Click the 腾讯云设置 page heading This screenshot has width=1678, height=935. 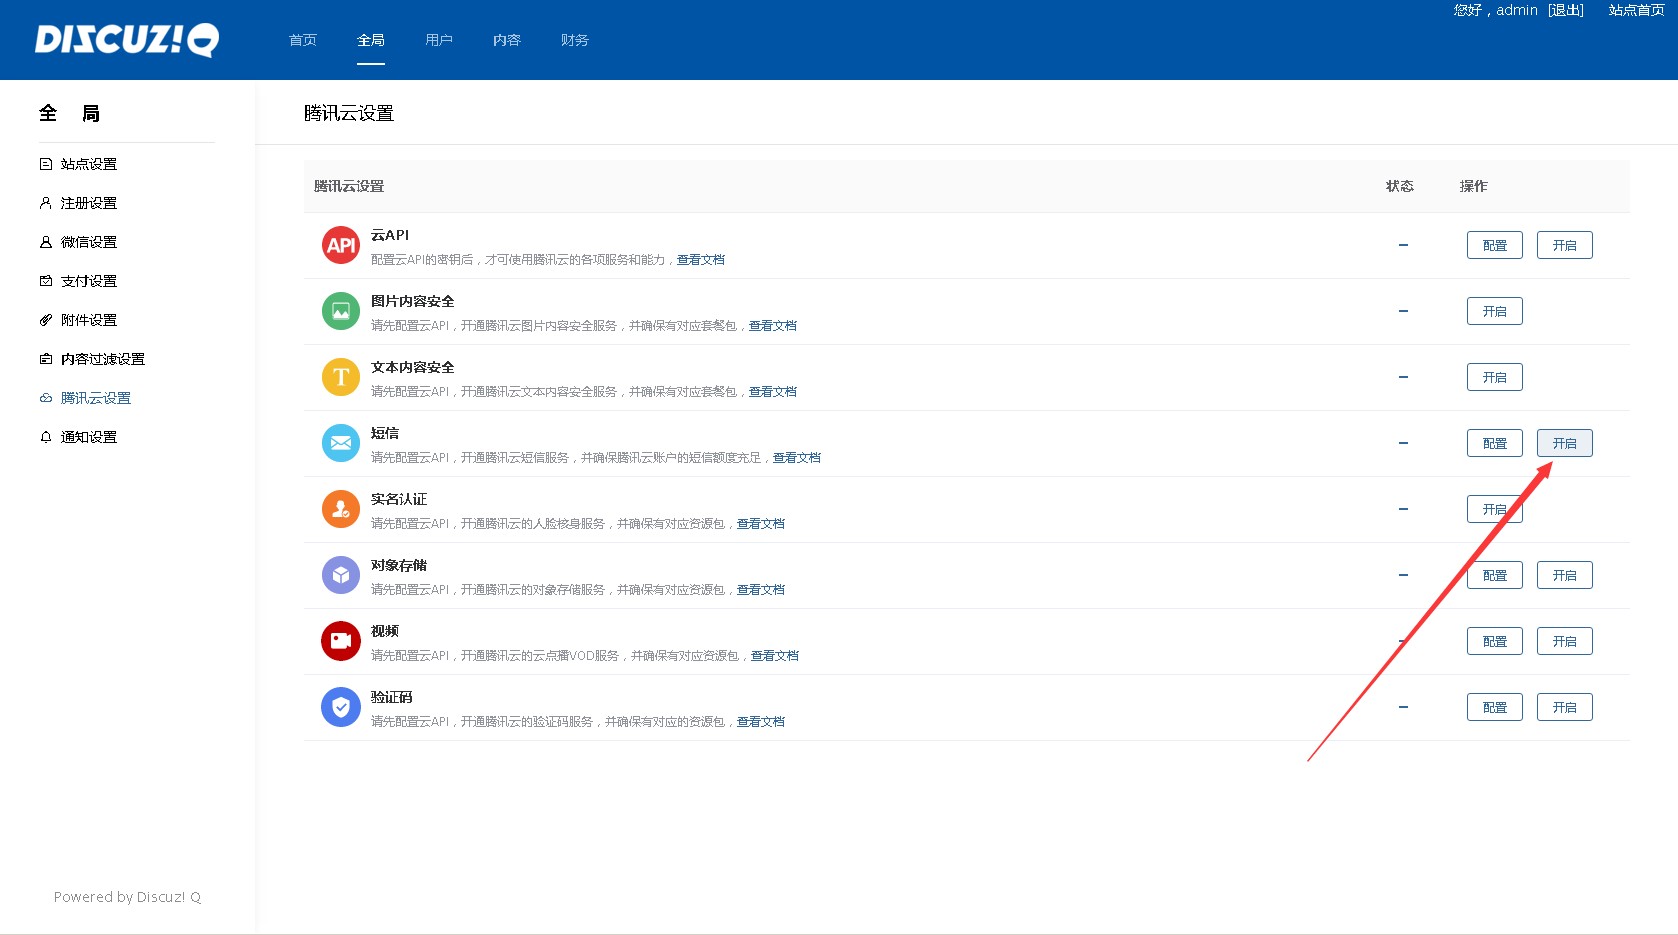pyautogui.click(x=349, y=113)
